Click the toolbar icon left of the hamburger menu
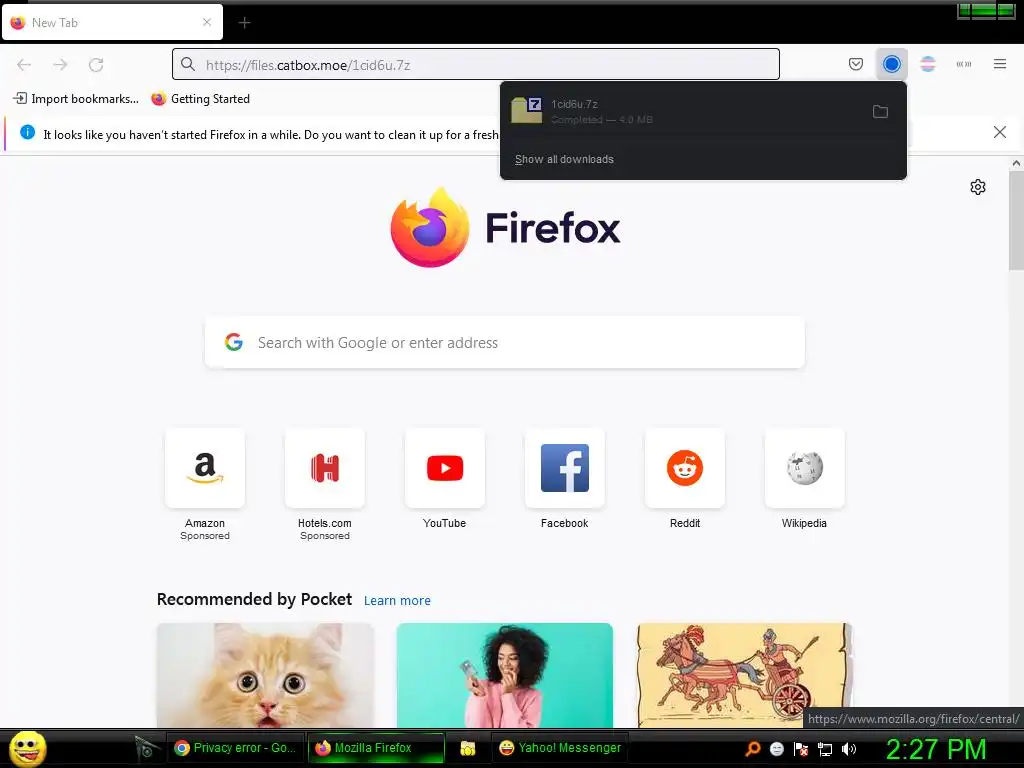The height and width of the screenshot is (768, 1024). (964, 64)
